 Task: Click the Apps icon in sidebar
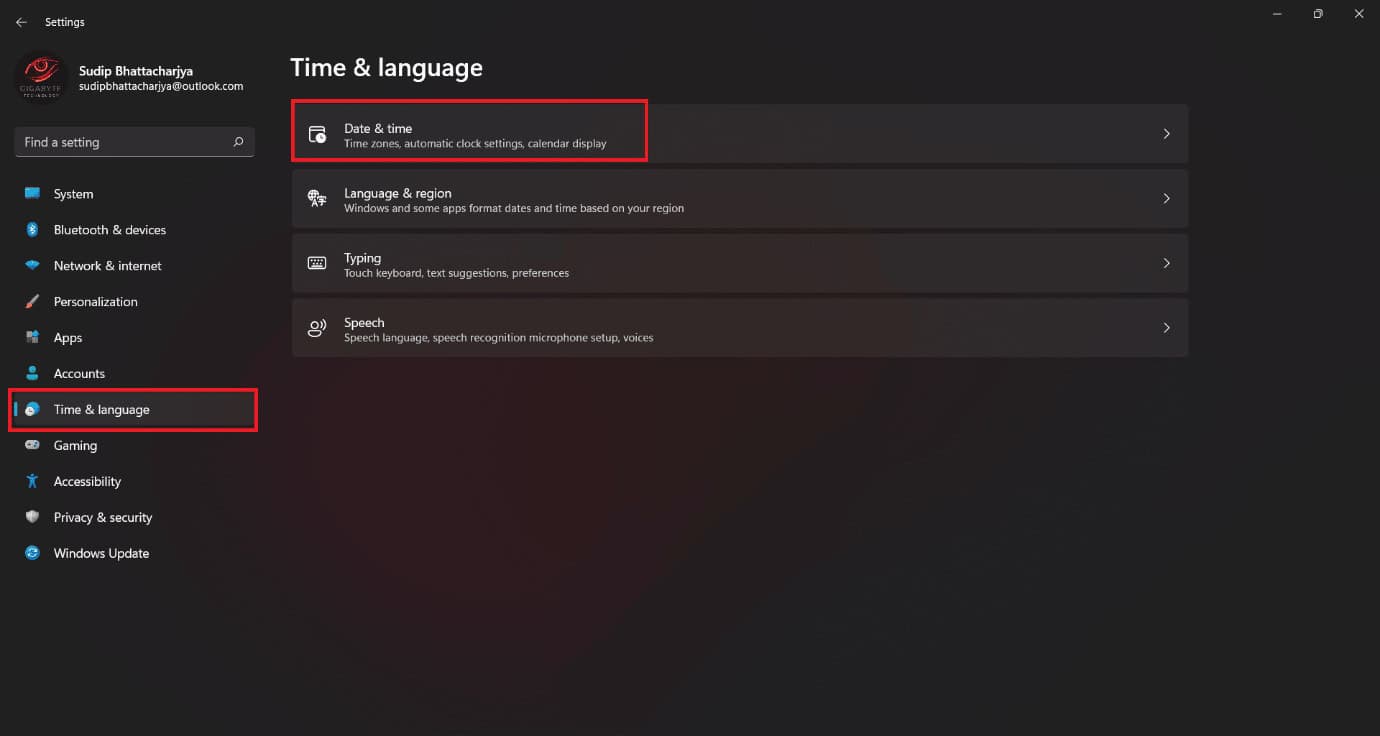pos(33,338)
